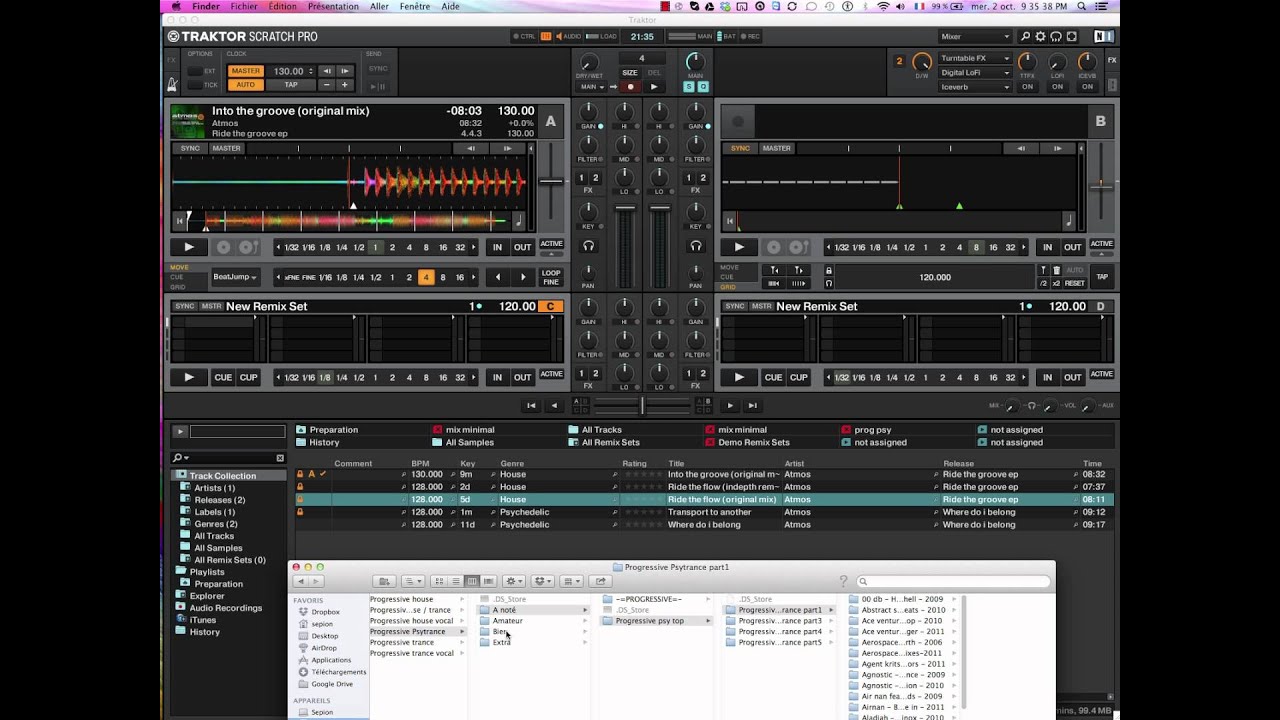Open Fenêtre menu in menu bar
The image size is (1280, 720).
pos(415,6)
